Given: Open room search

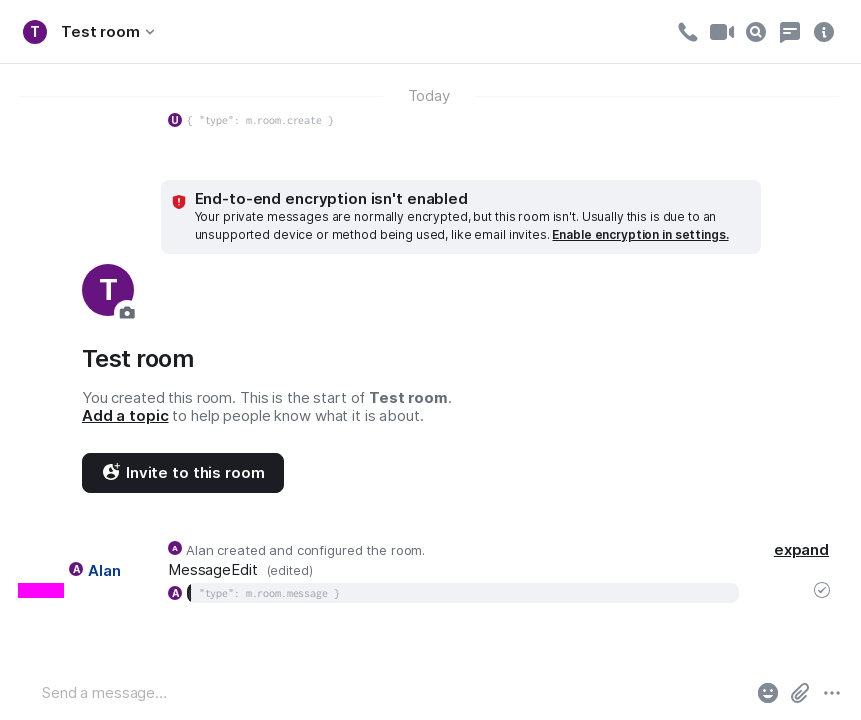Looking at the screenshot, I should (756, 32).
